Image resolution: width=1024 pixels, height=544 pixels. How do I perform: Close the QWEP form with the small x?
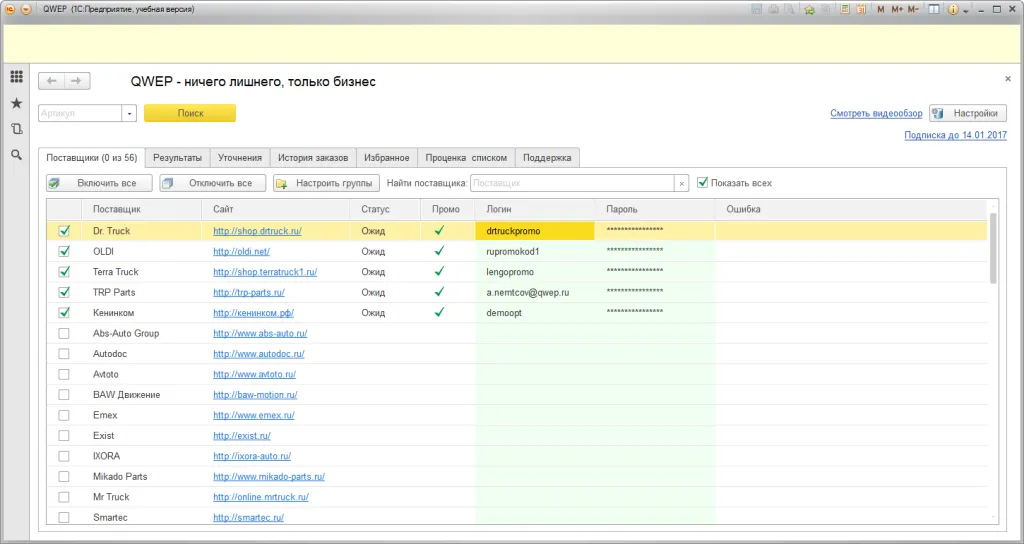pos(1008,78)
